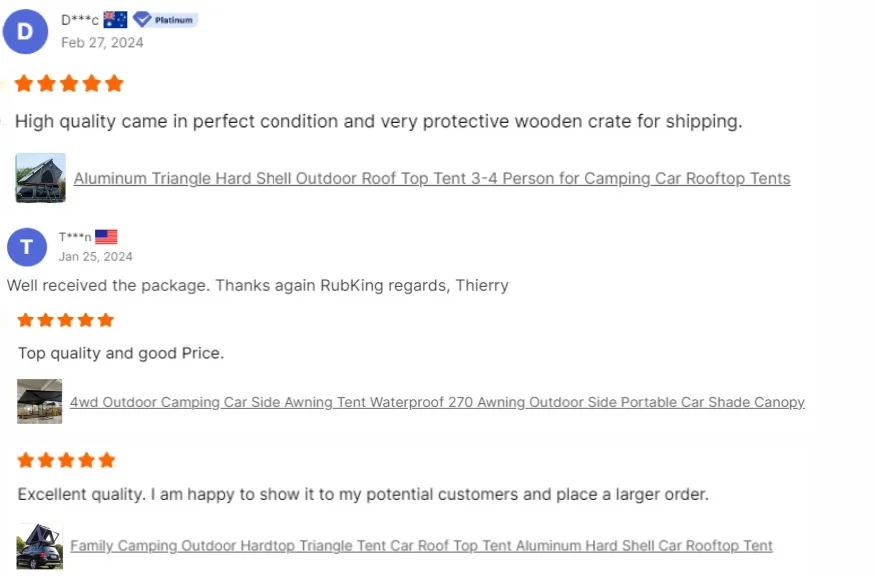
Task: Open Family Camping Outdoor Hardtop Triangle Tent link
Action: coord(421,546)
